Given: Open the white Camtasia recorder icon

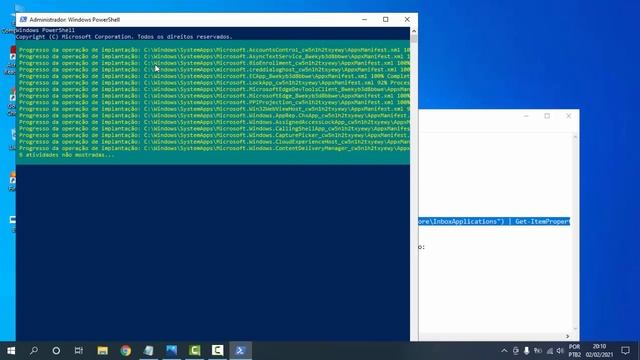Looking at the screenshot, I should (218, 351).
